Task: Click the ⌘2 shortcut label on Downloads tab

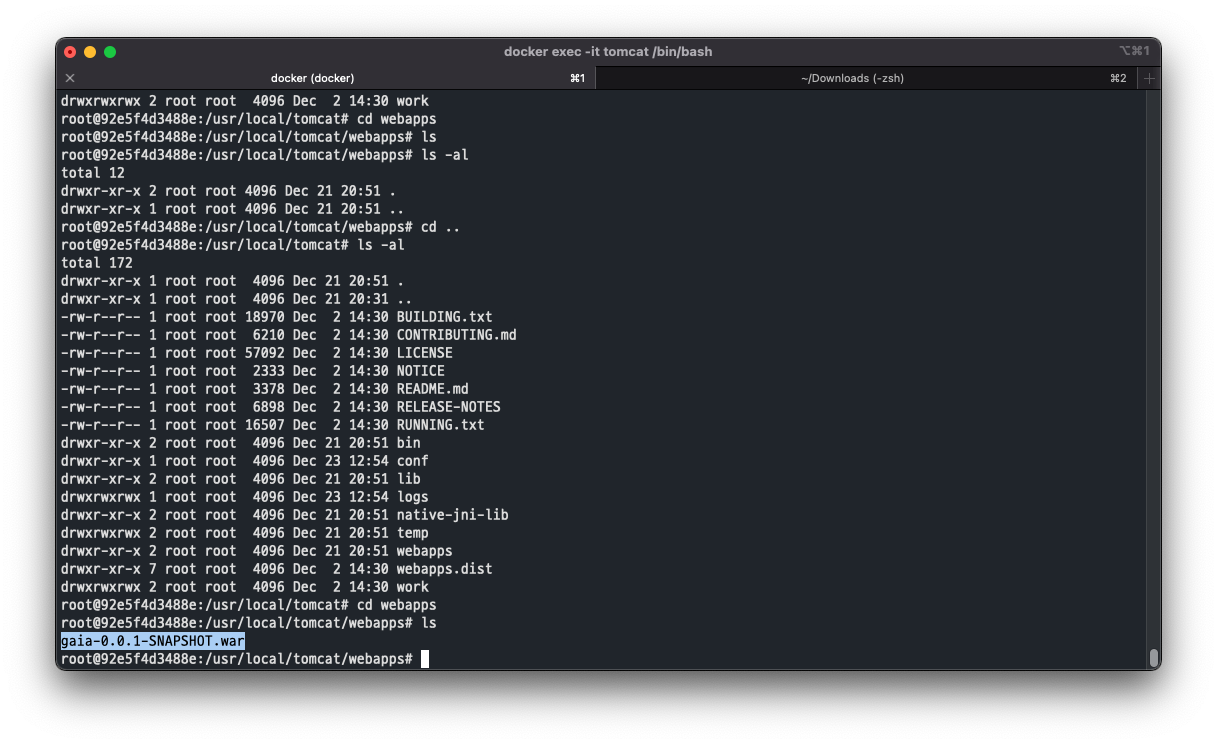Action: pos(1118,78)
